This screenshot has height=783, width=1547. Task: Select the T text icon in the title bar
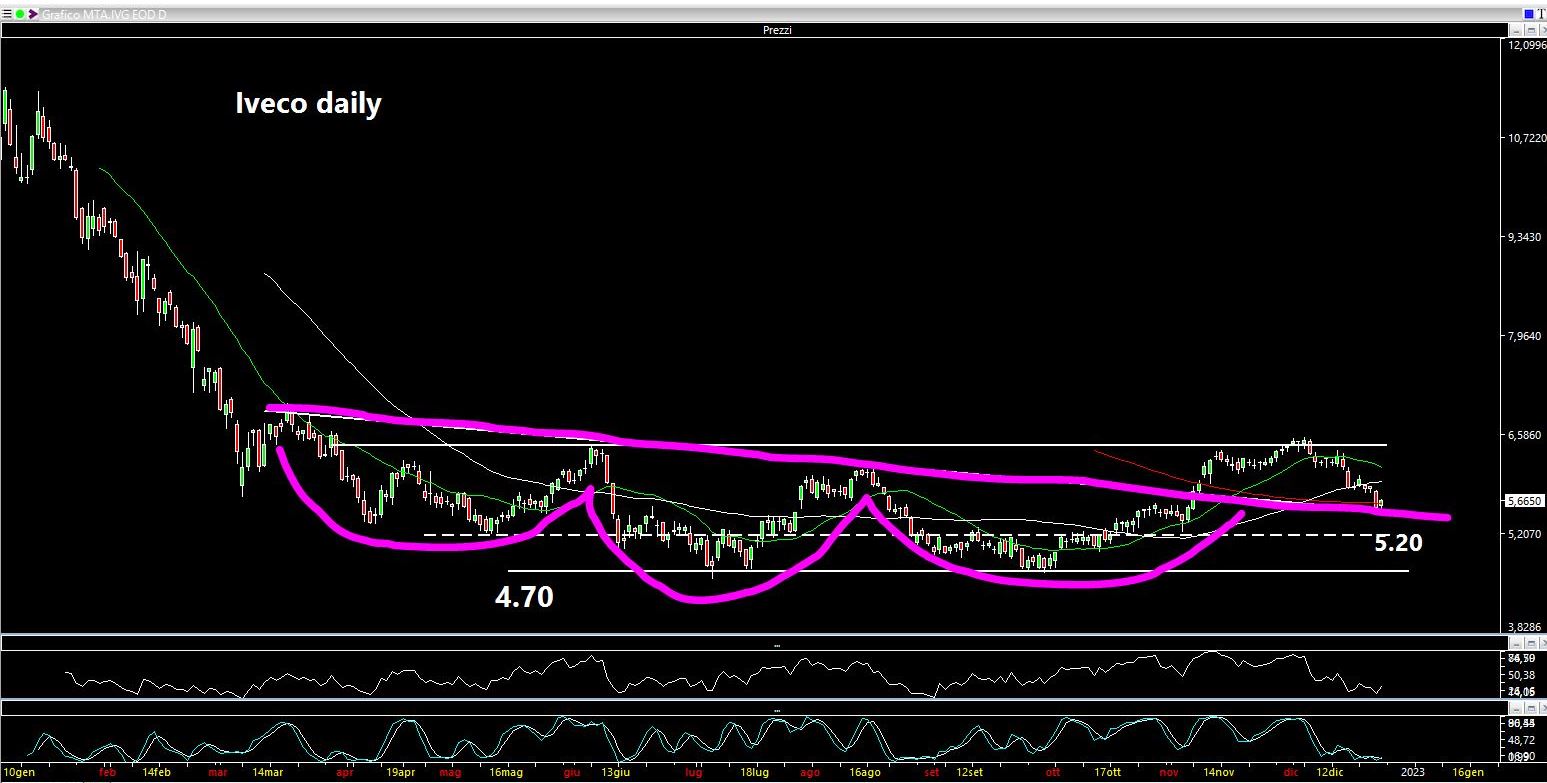(1541, 14)
